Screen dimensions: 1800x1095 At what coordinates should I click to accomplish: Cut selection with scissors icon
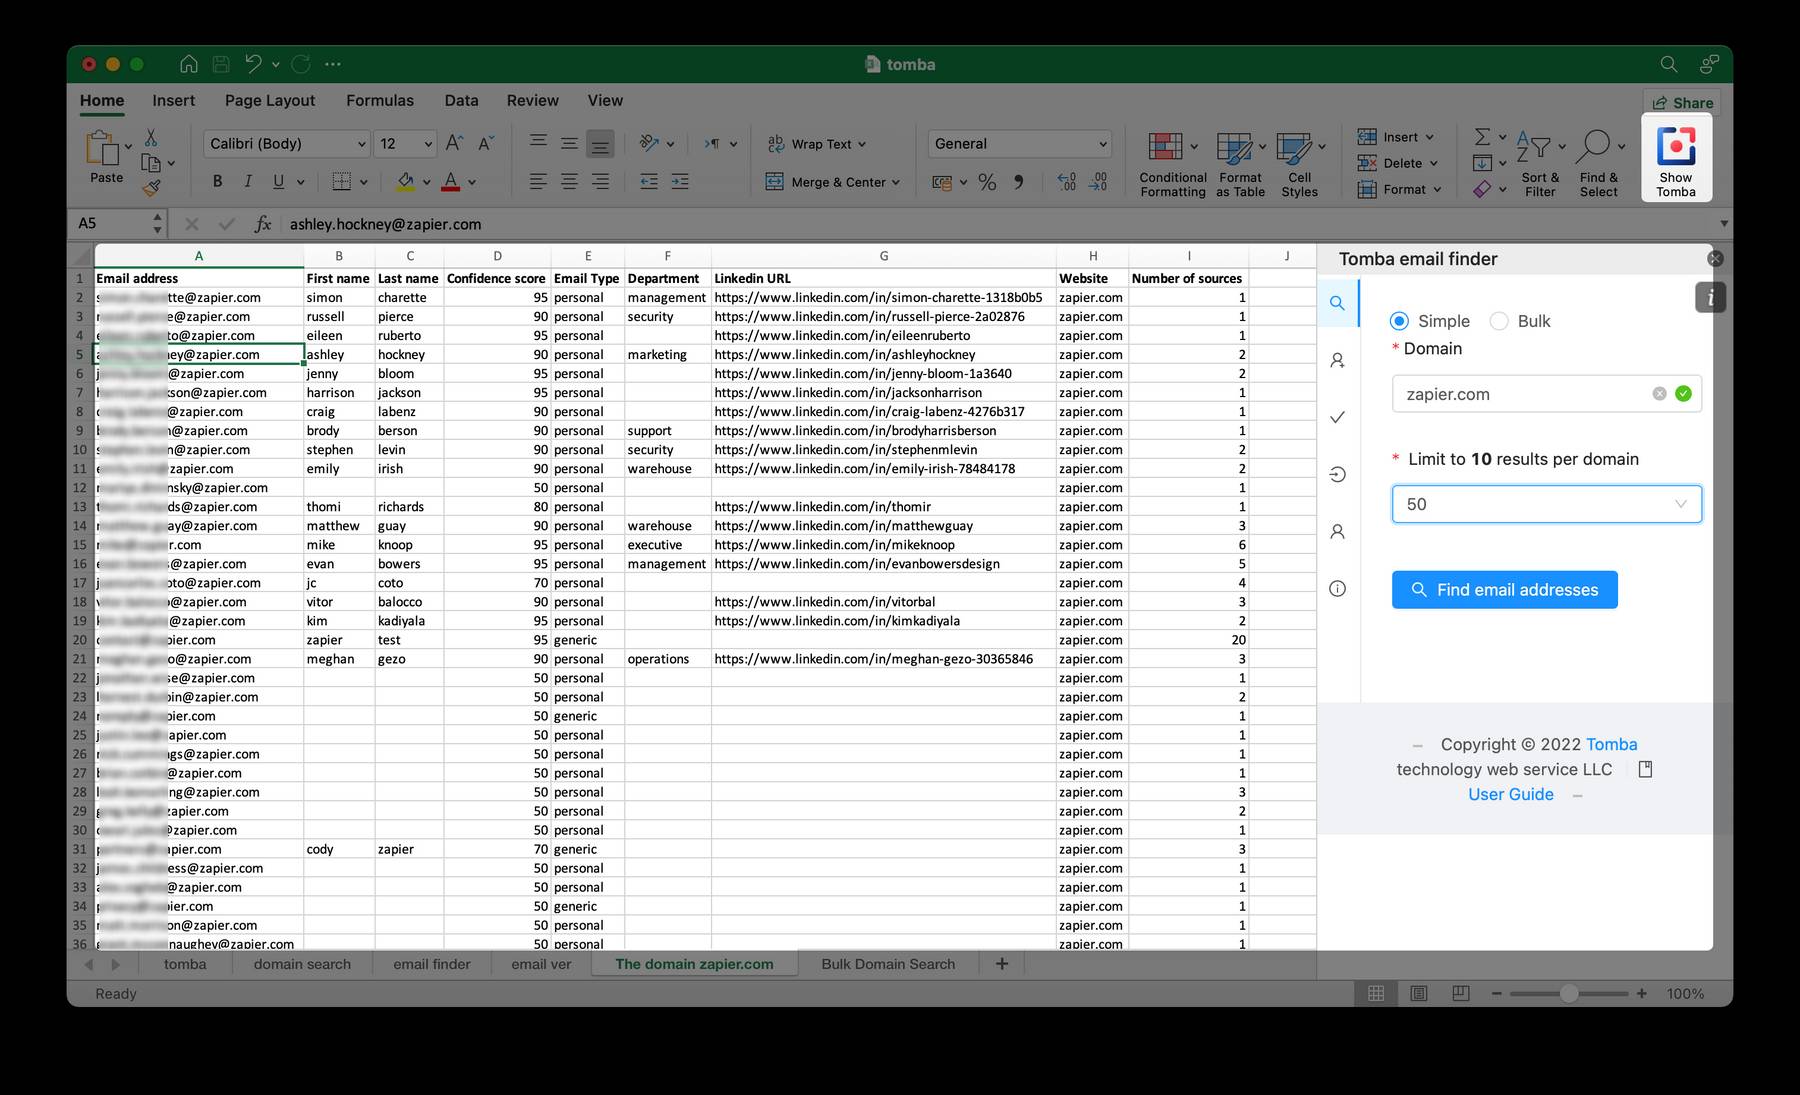(x=151, y=137)
